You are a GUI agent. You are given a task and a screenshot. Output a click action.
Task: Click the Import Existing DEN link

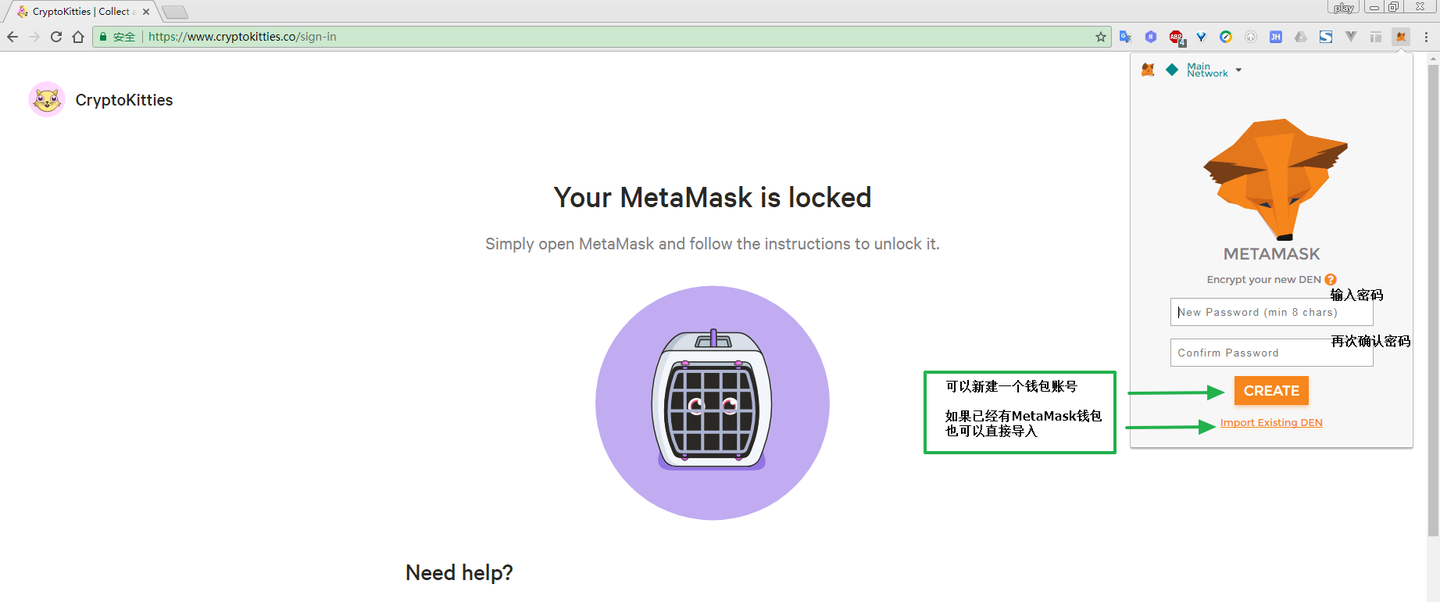click(x=1271, y=423)
